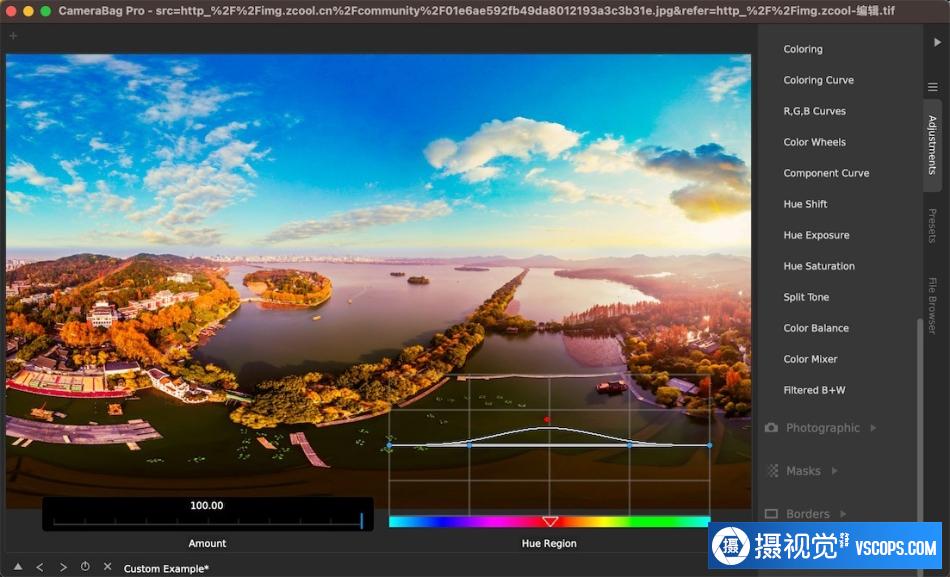Open the File Browser tab
This screenshot has height=577, width=950.
(932, 305)
